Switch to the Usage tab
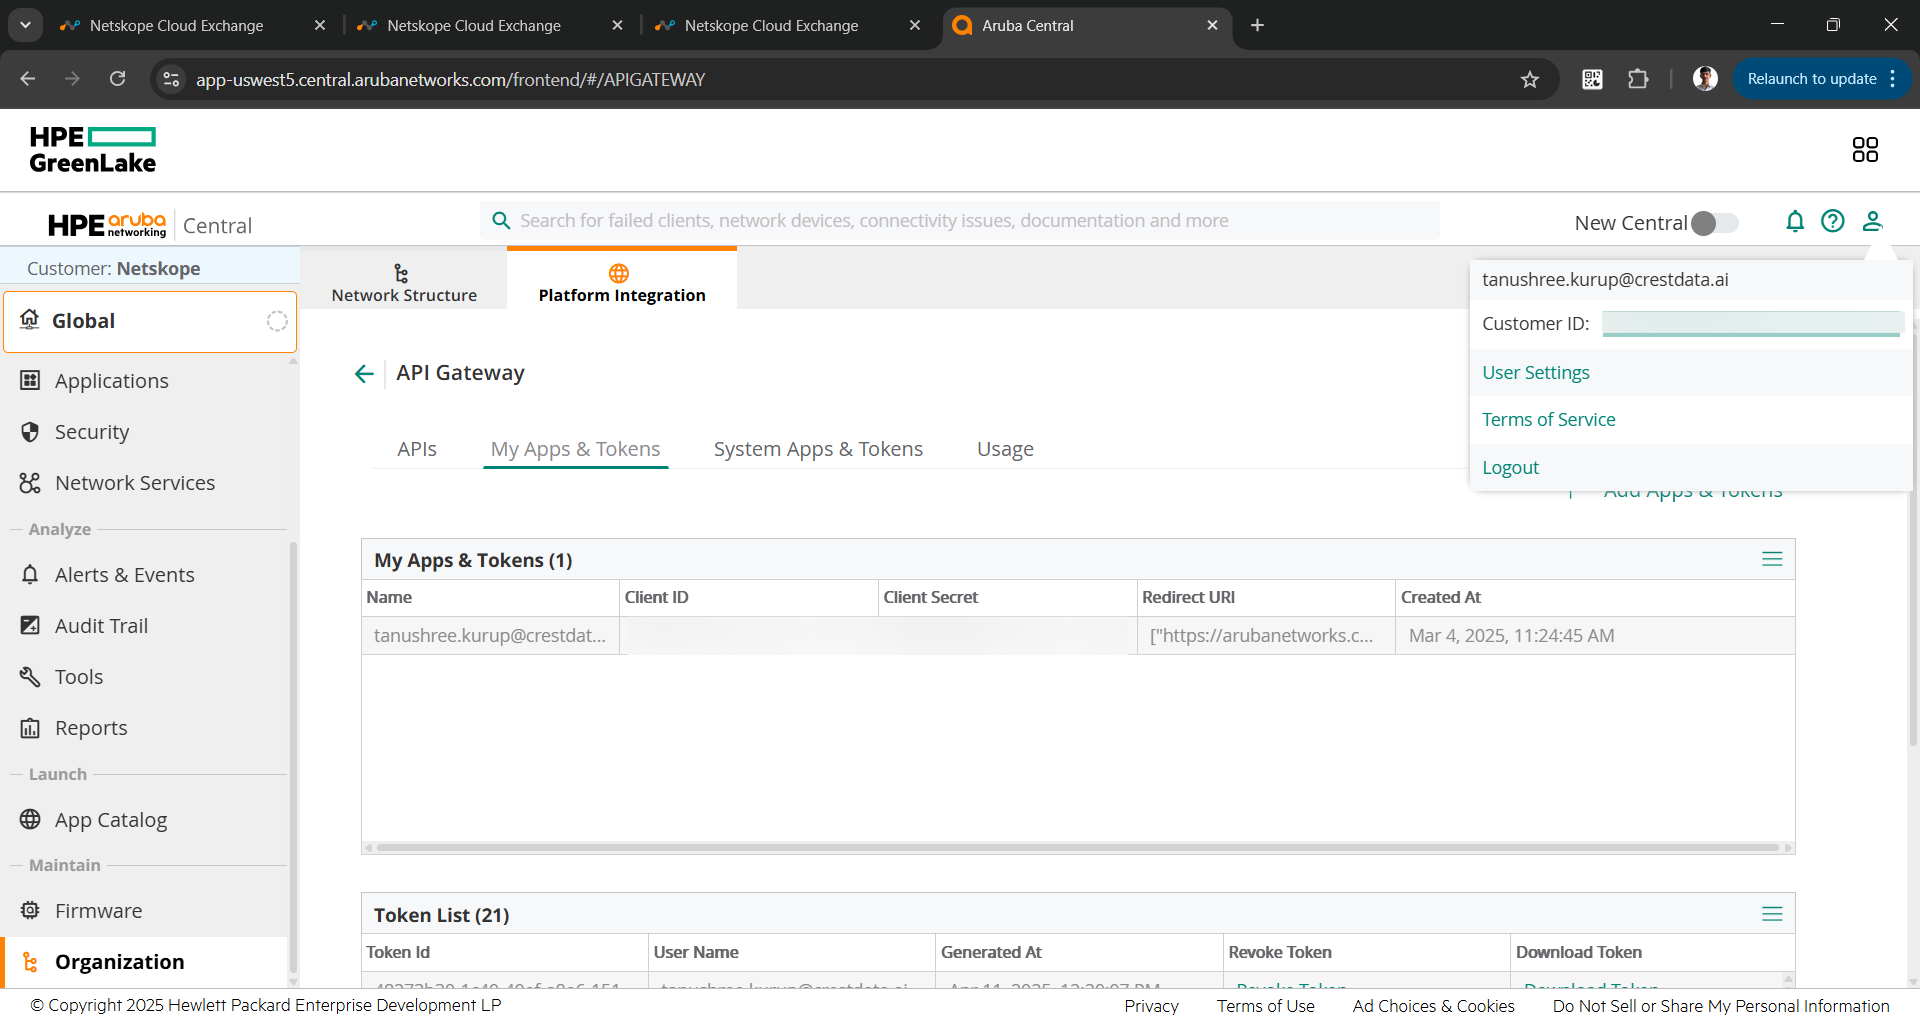 coord(1005,449)
